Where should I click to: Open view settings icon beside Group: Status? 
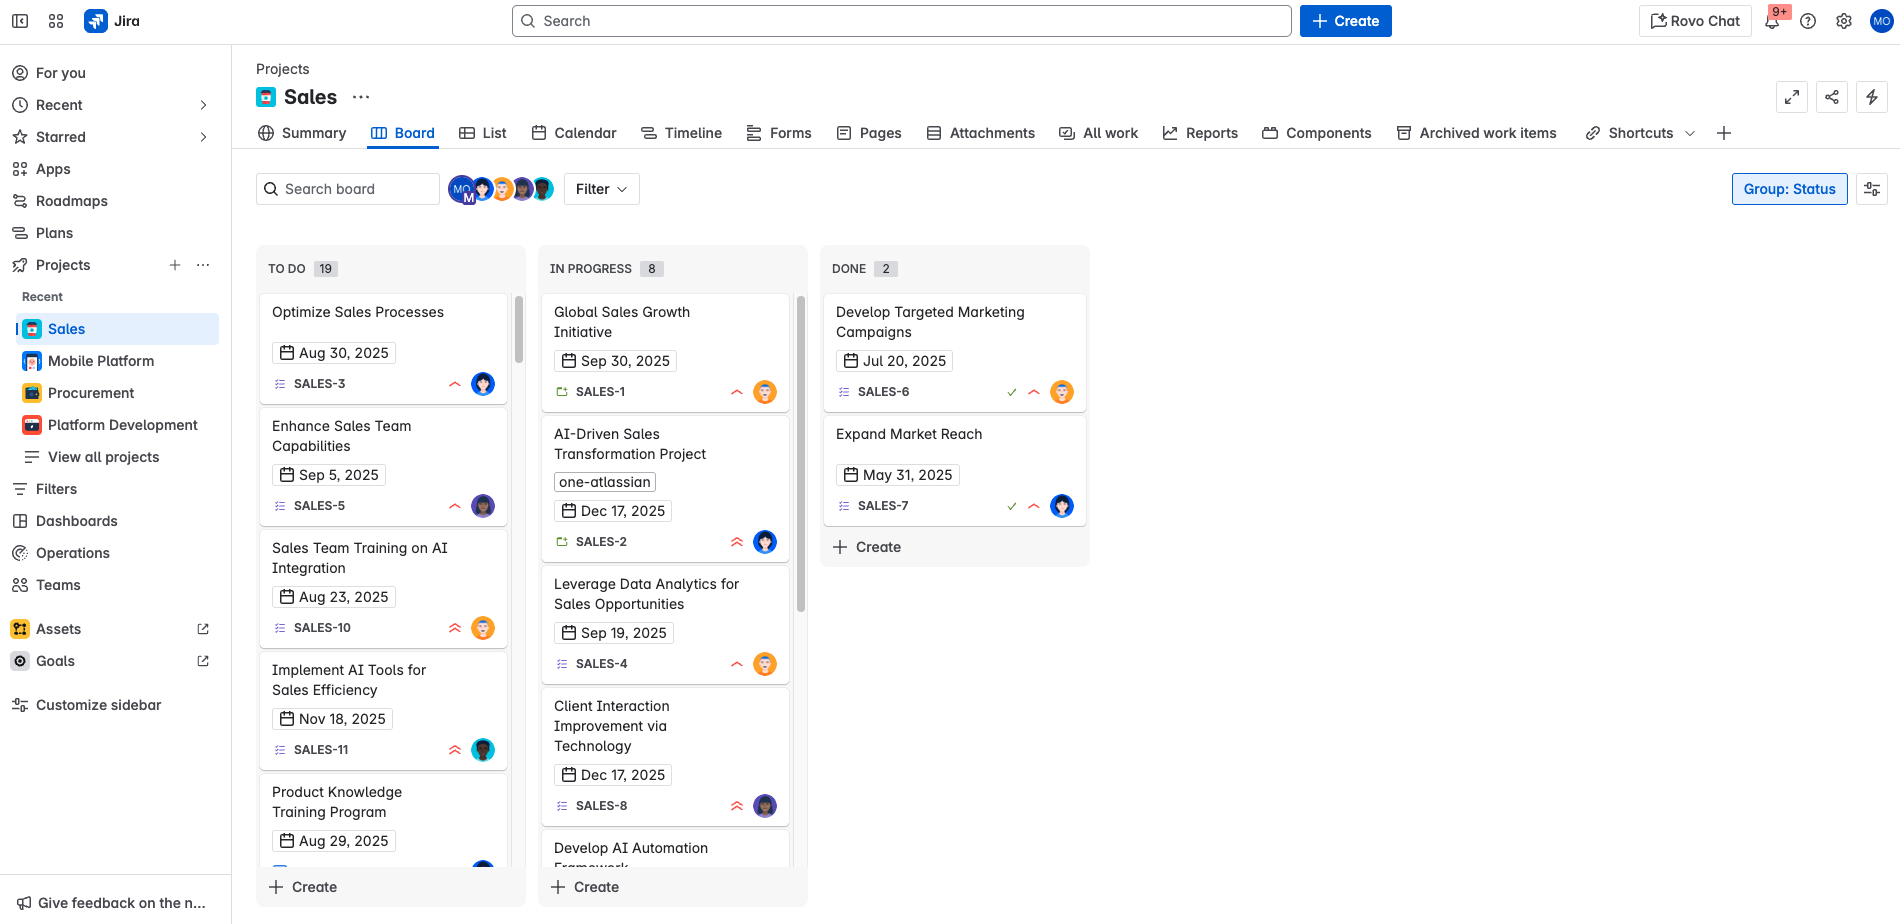[1871, 189]
